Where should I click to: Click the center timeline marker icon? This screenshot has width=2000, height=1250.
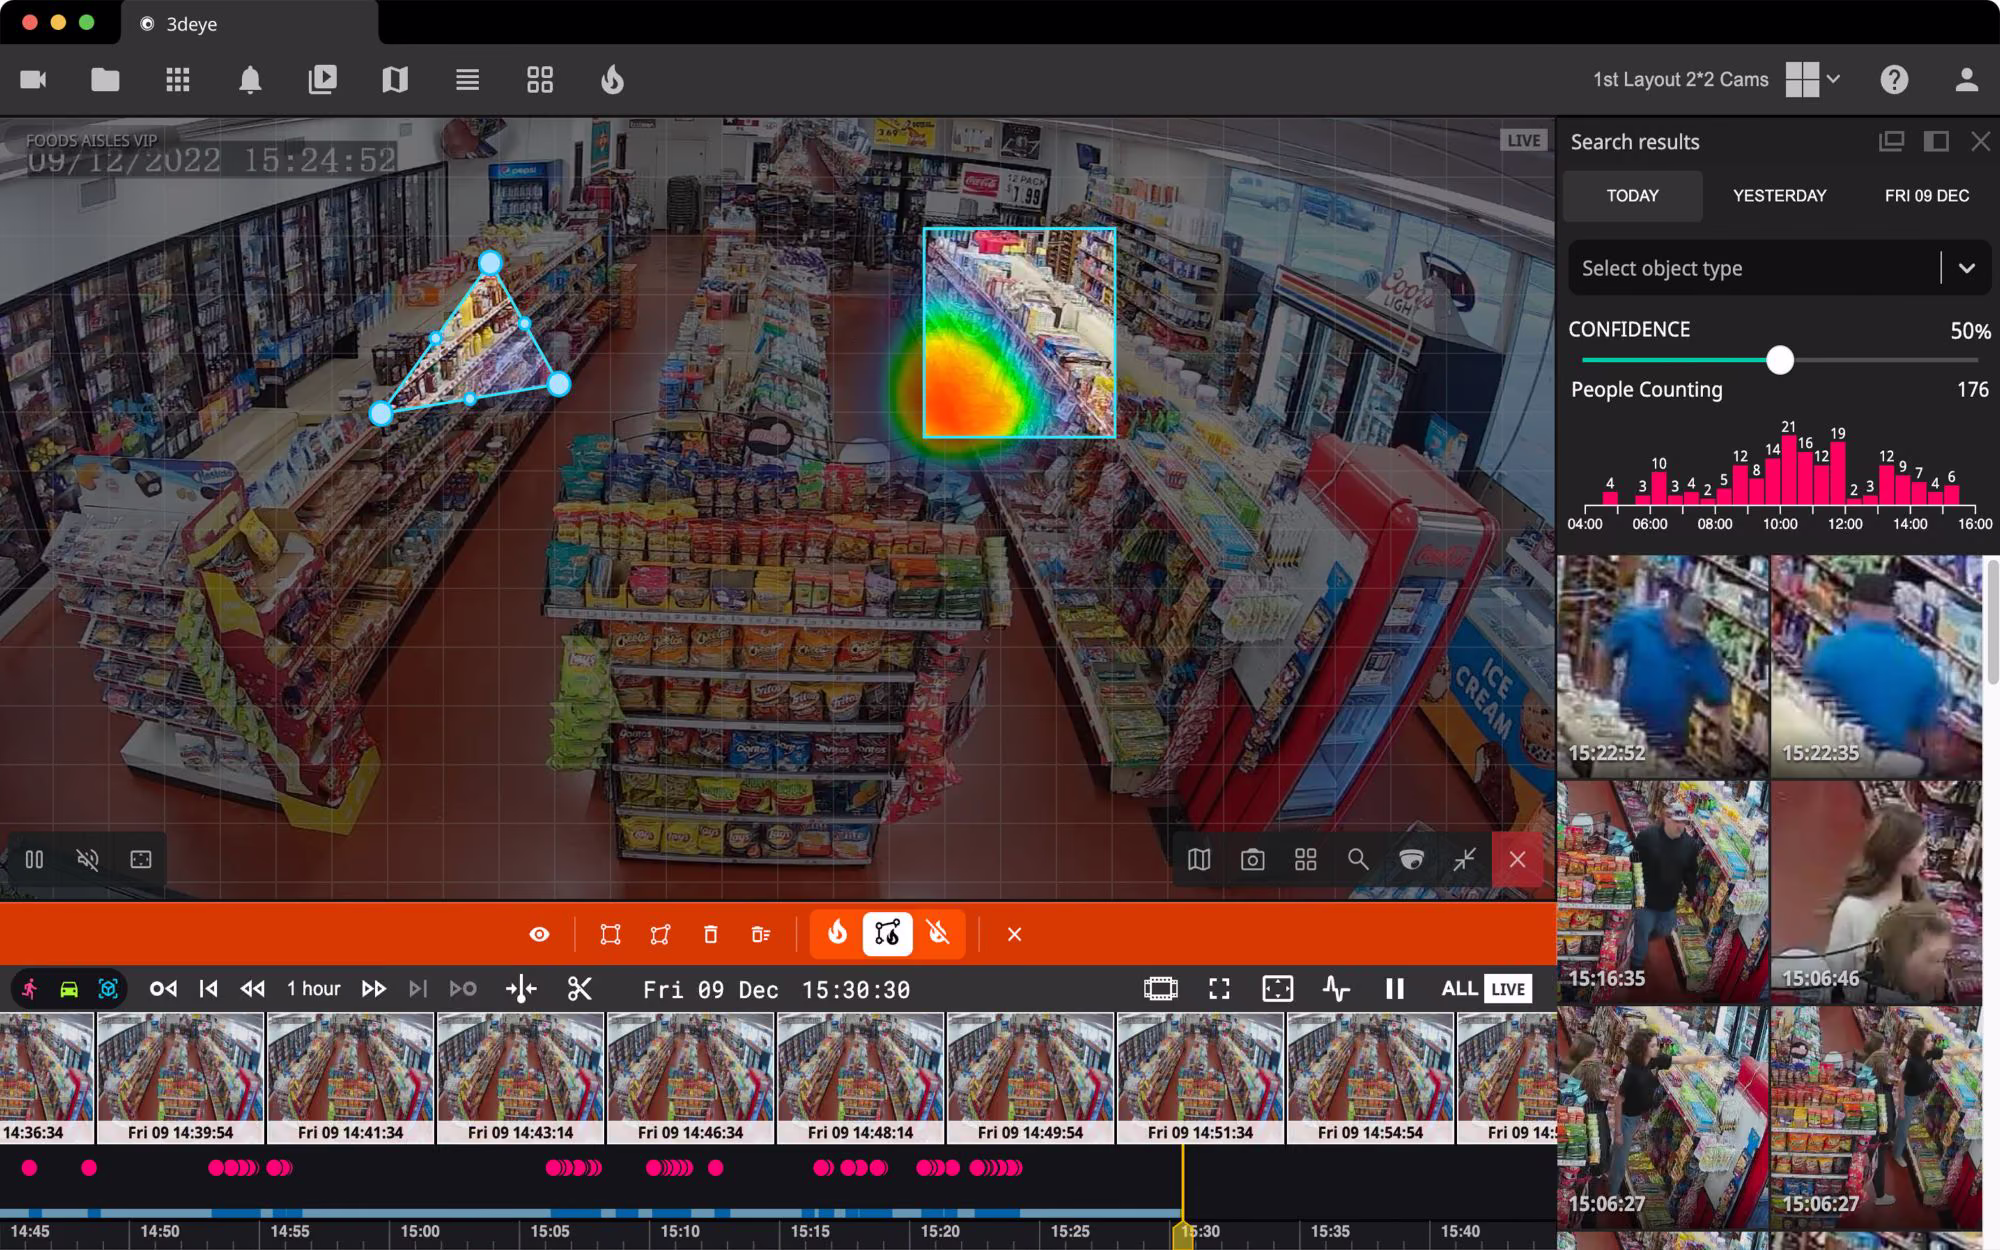coord(521,989)
